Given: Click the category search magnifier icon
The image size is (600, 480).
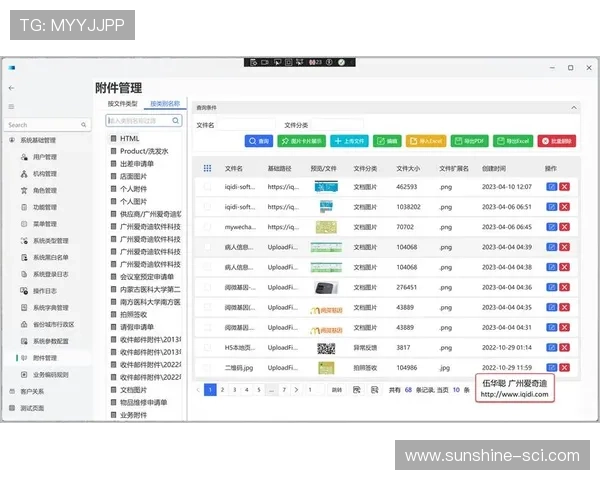Looking at the screenshot, I should 176,121.
